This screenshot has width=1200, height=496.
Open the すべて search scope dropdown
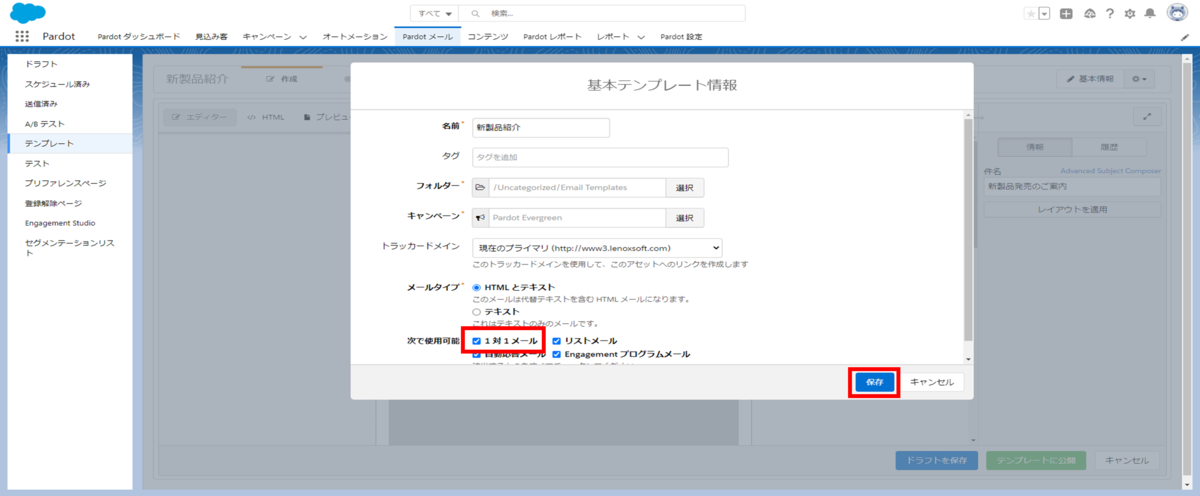click(433, 13)
